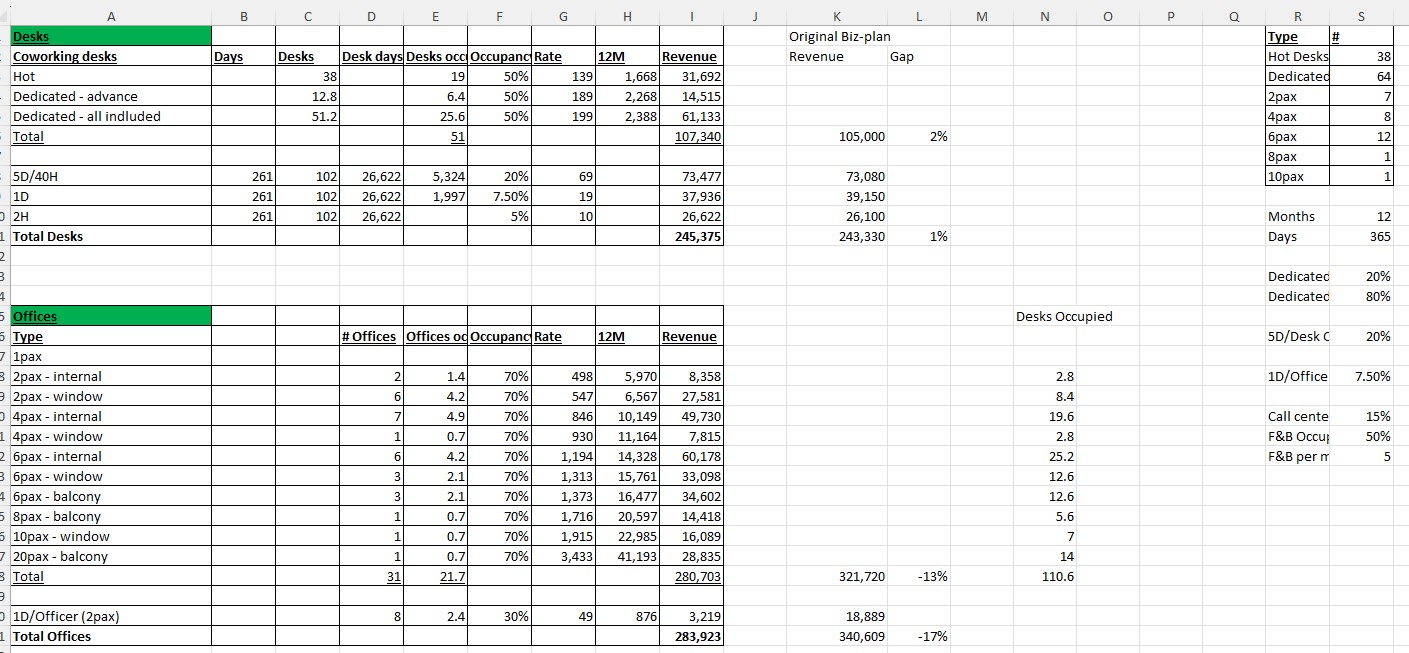Select the Days value 365
Screen dimensions: 1409x653
point(1362,236)
